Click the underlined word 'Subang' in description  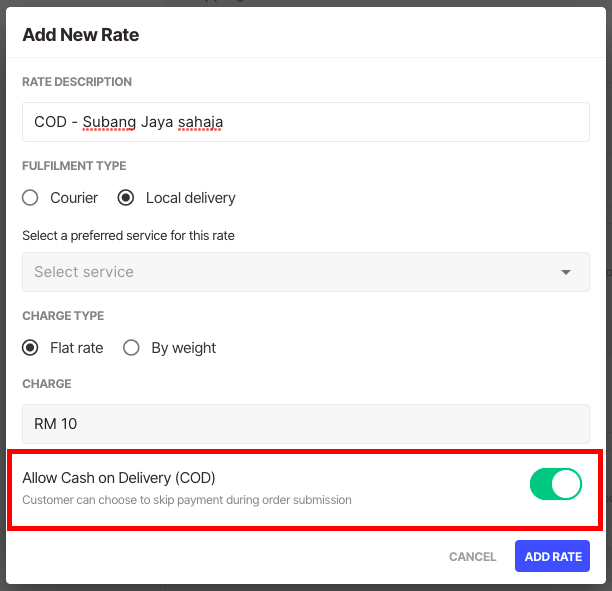pyautogui.click(x=108, y=122)
